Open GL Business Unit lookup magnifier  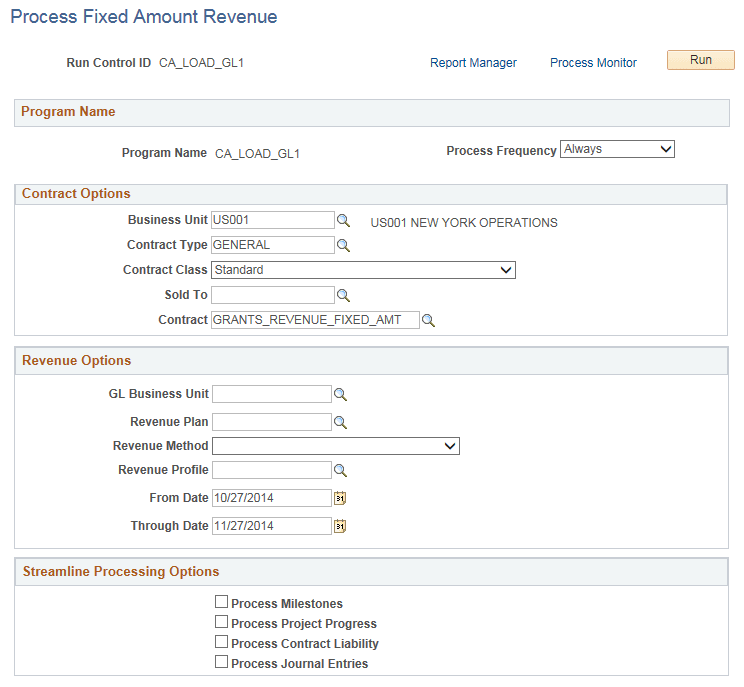[x=340, y=394]
